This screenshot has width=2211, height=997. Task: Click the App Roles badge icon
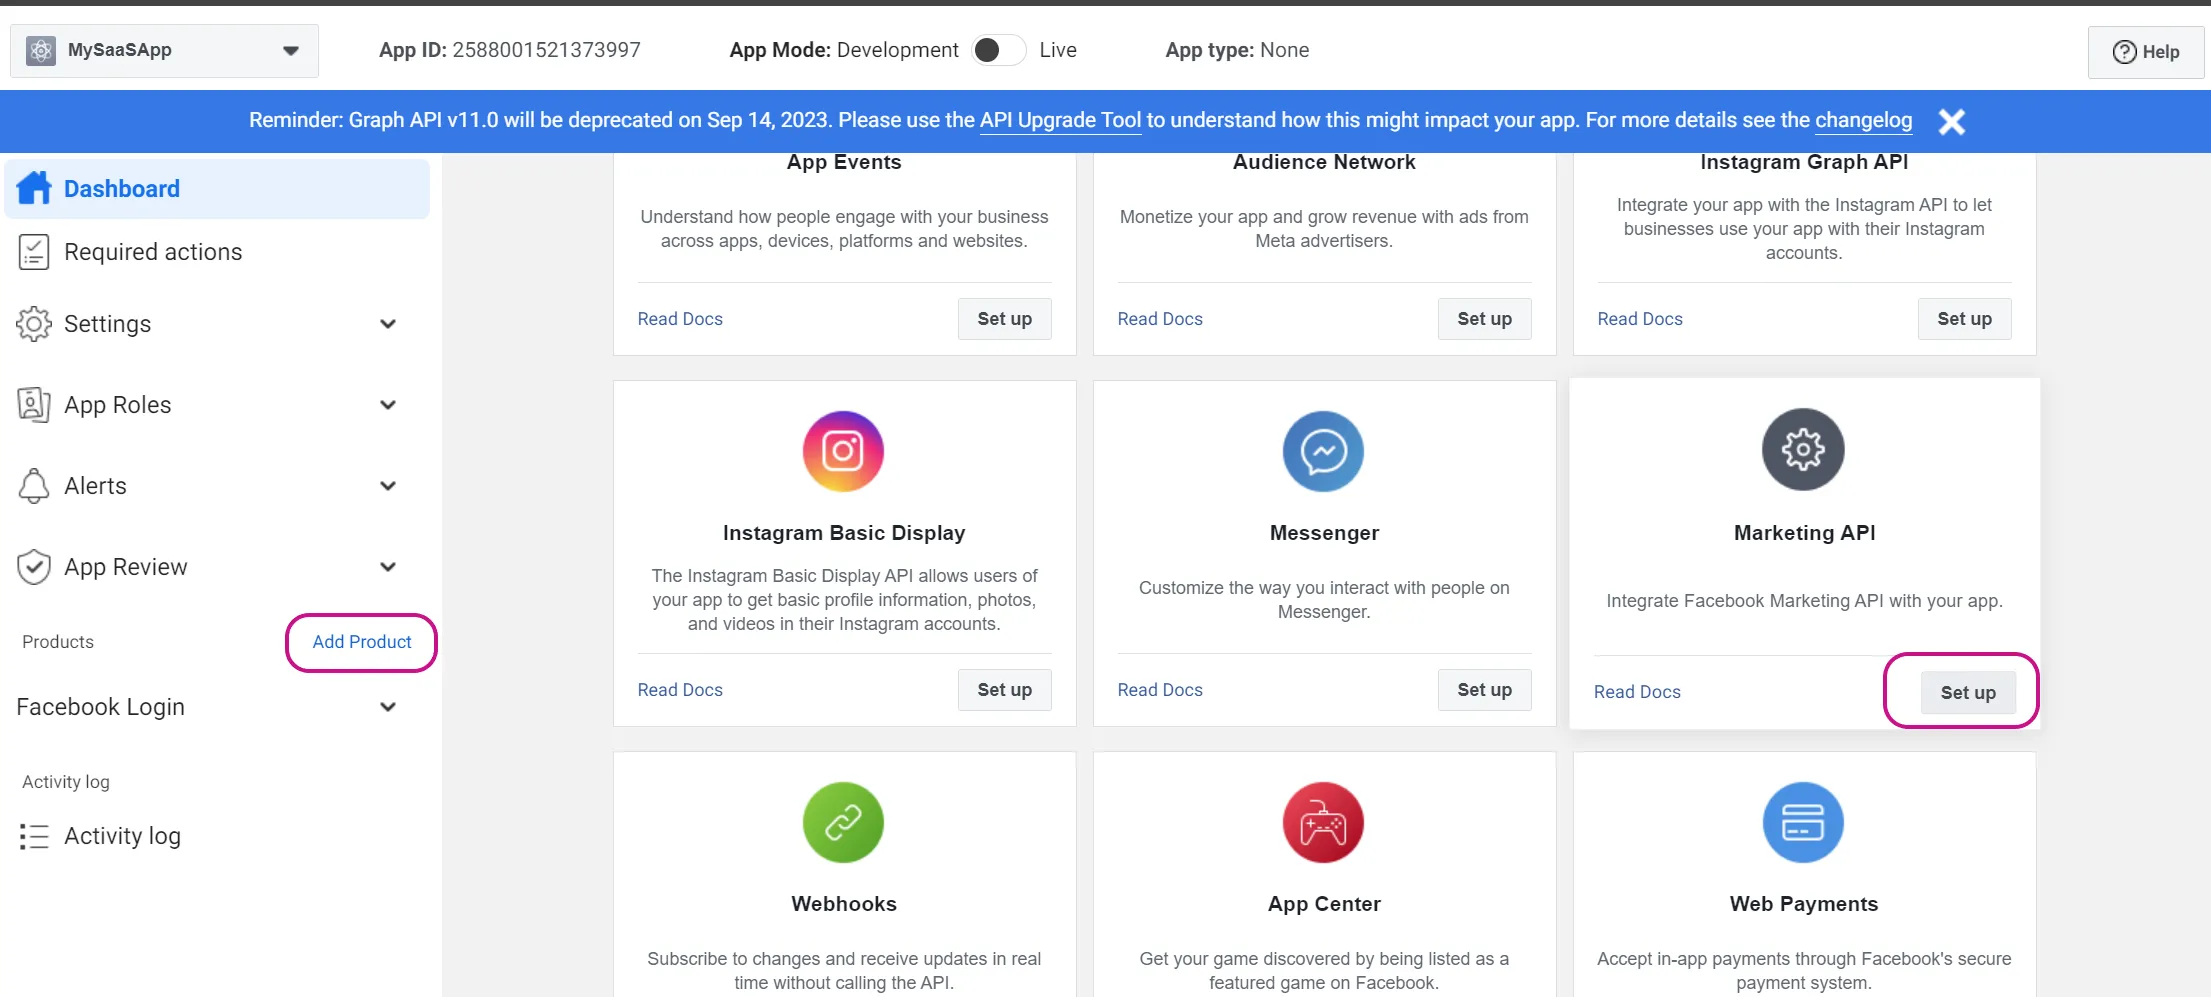(x=34, y=405)
